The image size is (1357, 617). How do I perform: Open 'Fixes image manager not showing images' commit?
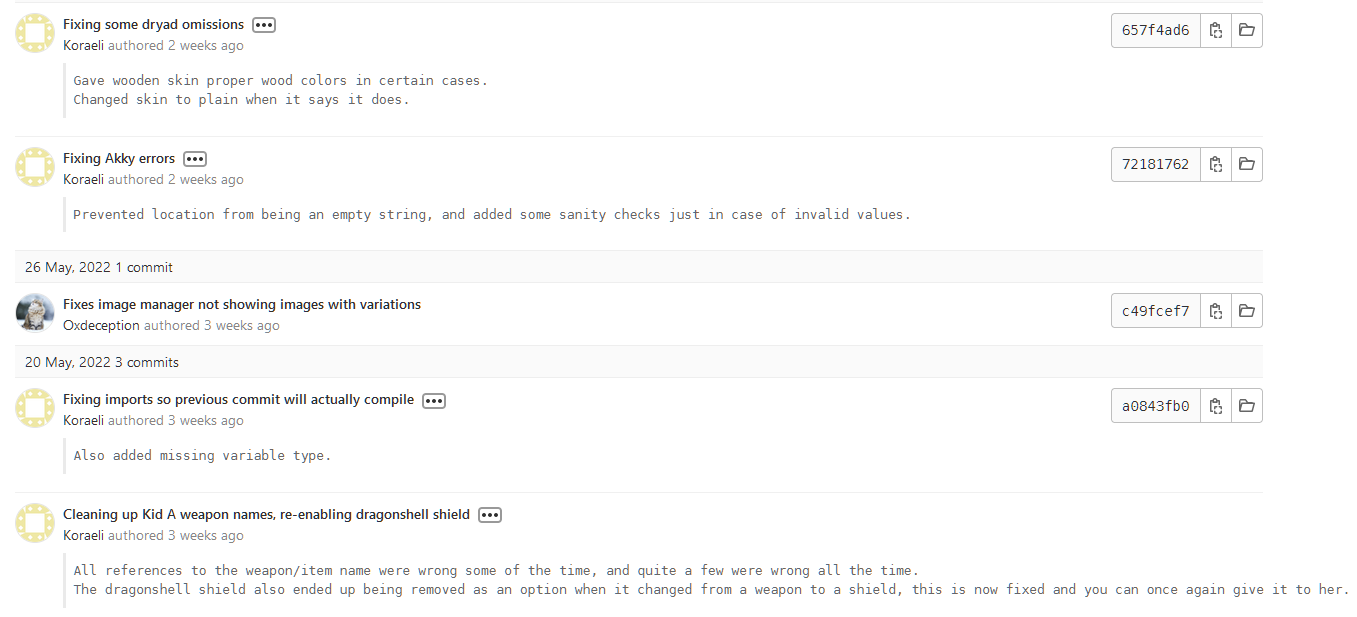click(242, 304)
